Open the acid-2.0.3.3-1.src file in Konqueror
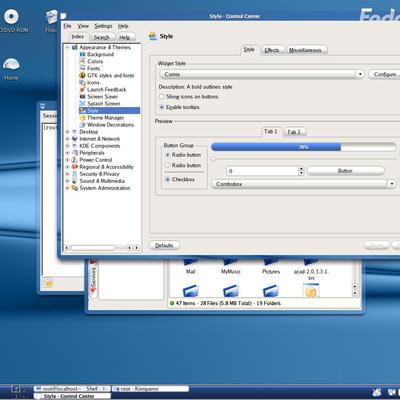This screenshot has height=400, width=400. (x=311, y=269)
